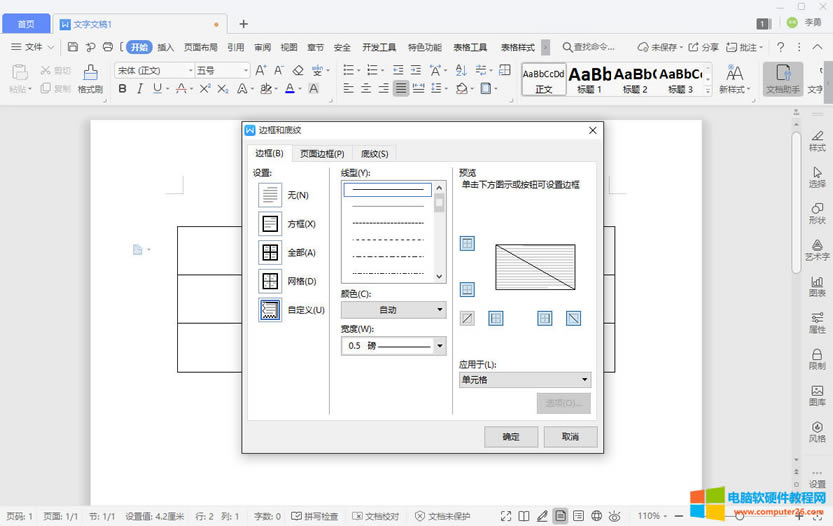This screenshot has height=526, width=833.
Task: Select the 方框 (Box) border setting
Action: click(270, 224)
